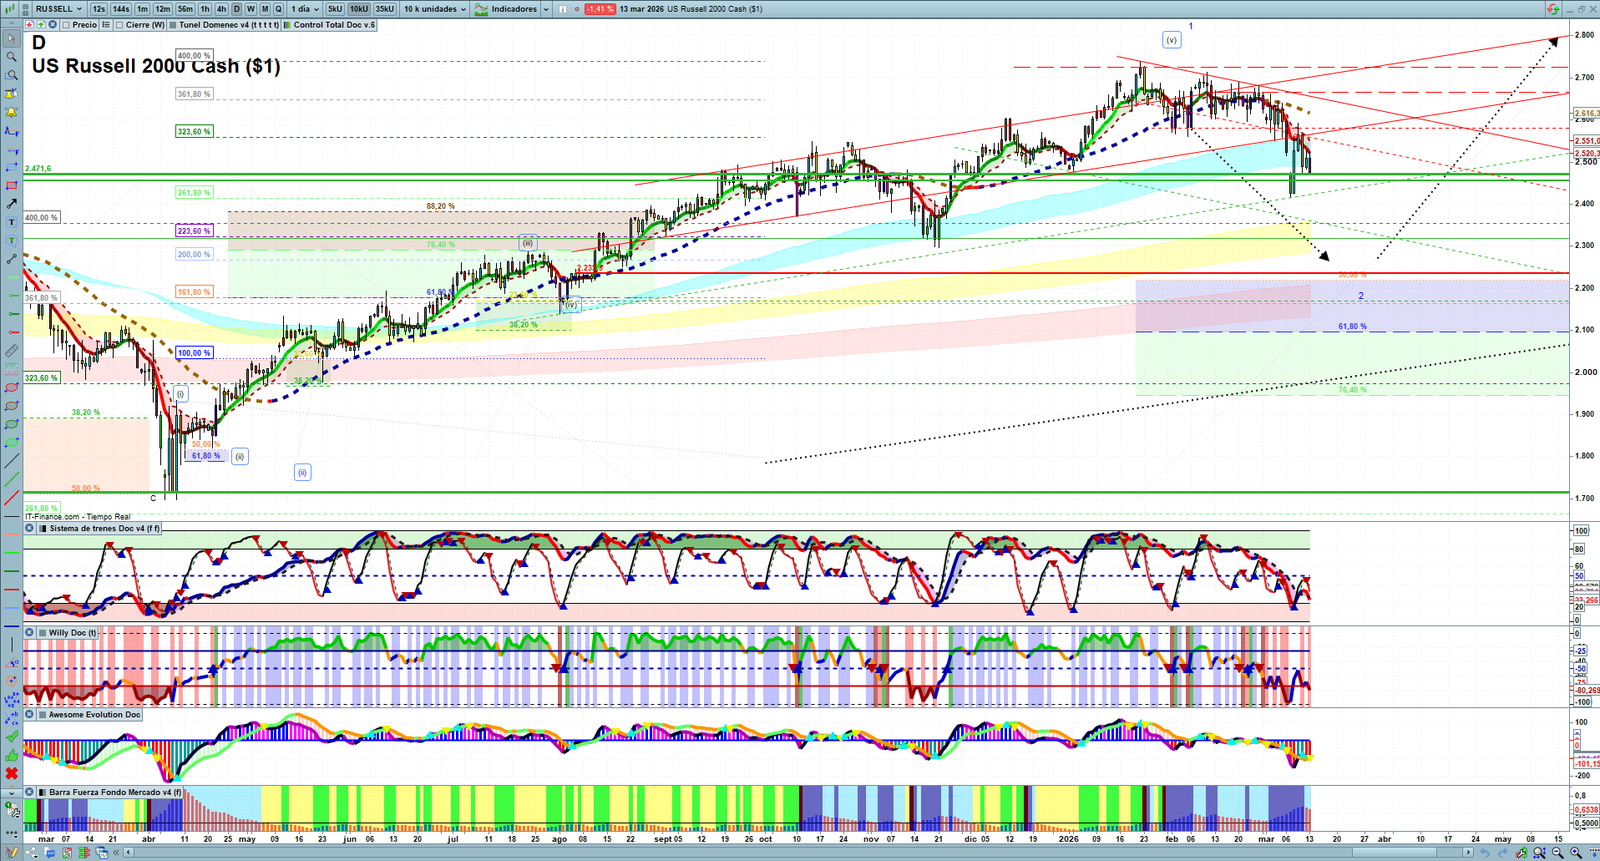Image resolution: width=1600 pixels, height=861 pixels.
Task: Click the (v) wave label near the top
Action: click(x=1171, y=40)
